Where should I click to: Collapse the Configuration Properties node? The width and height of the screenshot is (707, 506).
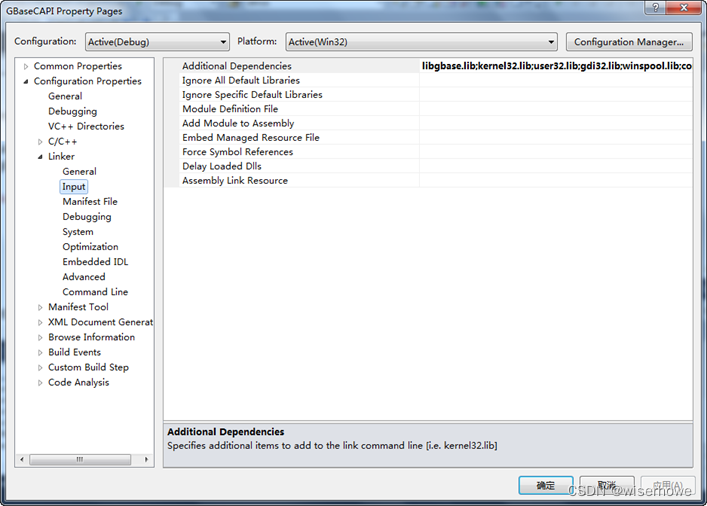(x=26, y=81)
